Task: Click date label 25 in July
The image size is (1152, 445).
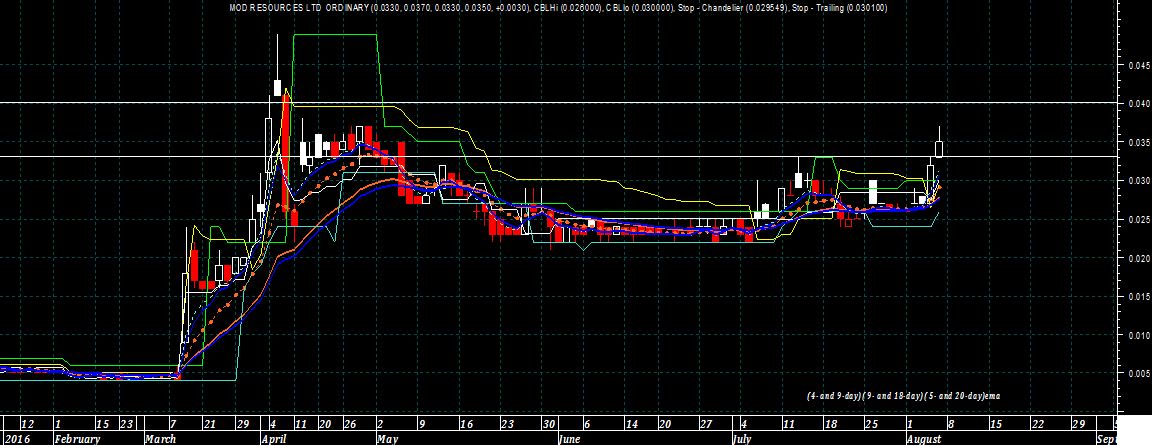Action: click(x=871, y=424)
